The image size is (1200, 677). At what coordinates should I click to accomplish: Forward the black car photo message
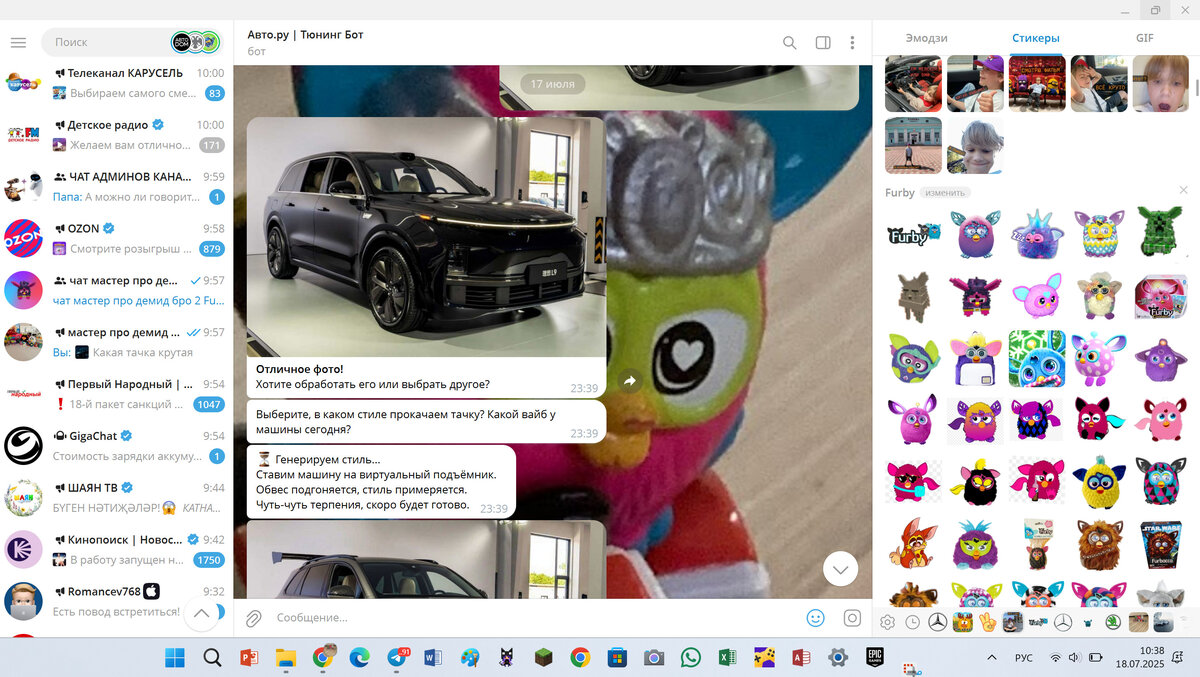point(630,380)
